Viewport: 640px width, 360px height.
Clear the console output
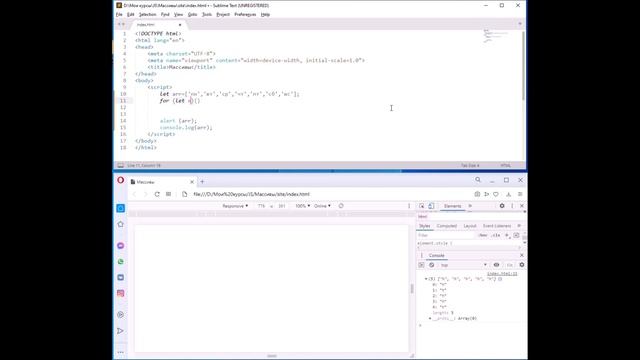point(431,265)
